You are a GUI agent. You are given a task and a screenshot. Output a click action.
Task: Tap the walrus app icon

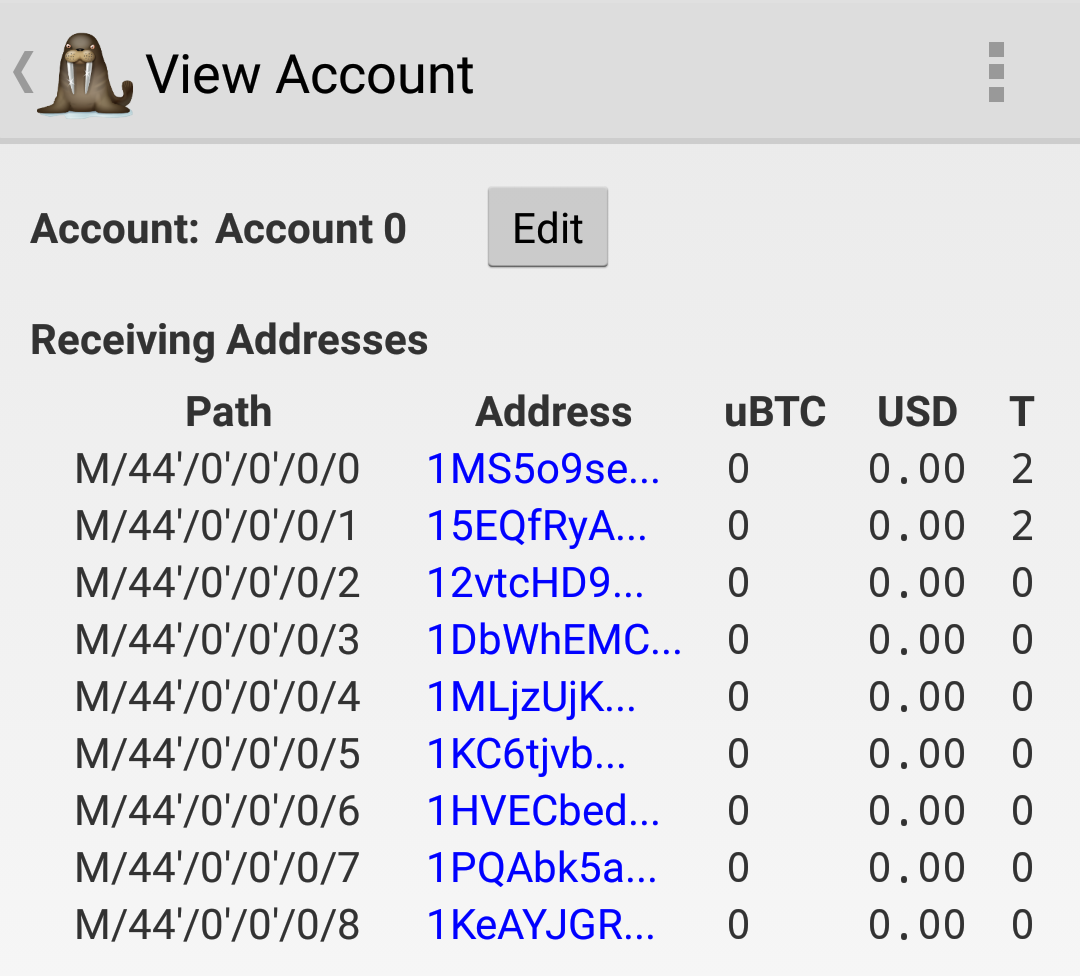point(85,74)
